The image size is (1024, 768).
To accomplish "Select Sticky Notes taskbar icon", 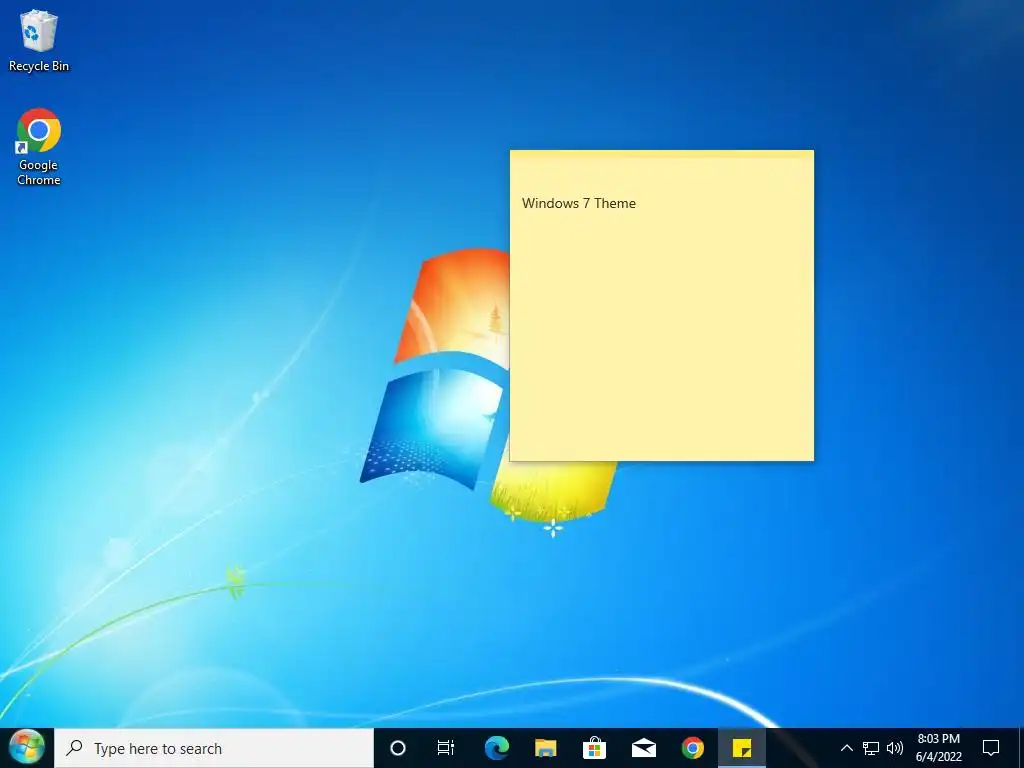I will click(741, 748).
